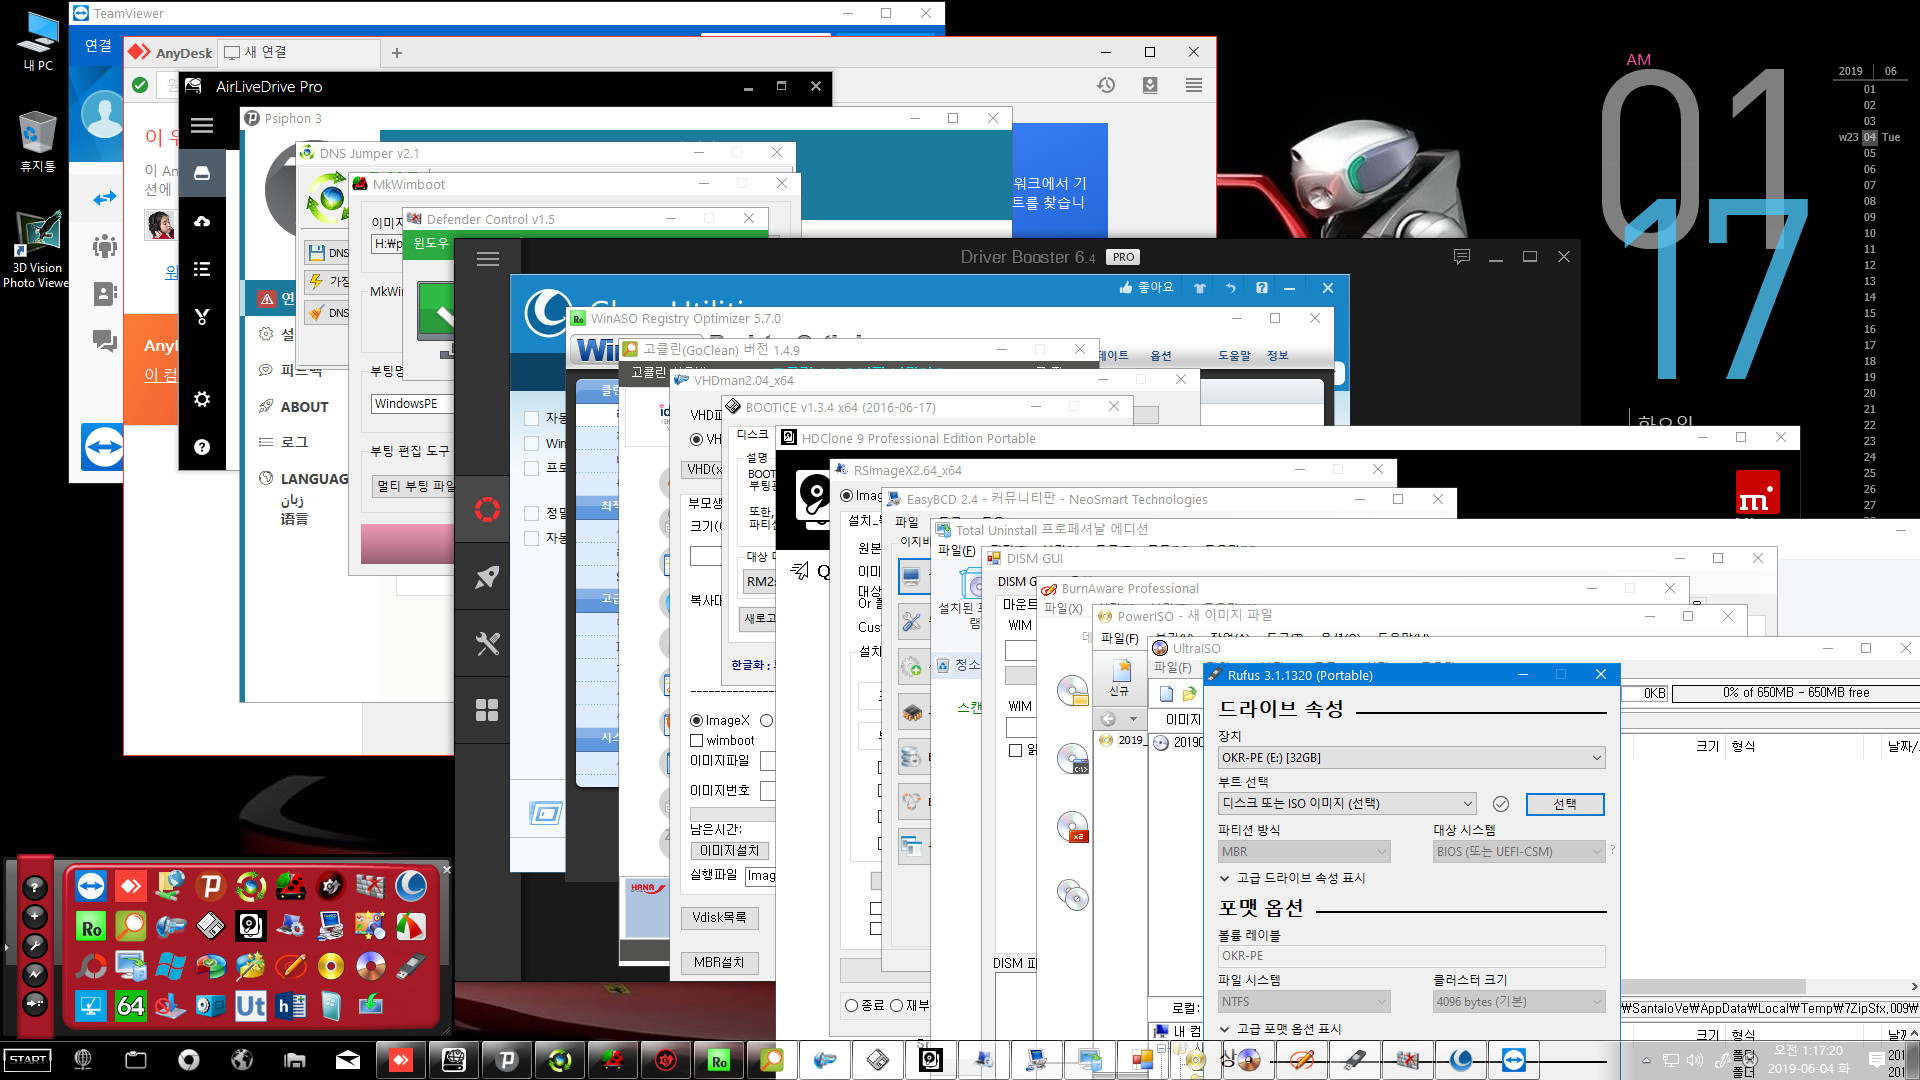Click PowerISO 신규 new image icon
1920x1080 pixels.
(1120, 677)
